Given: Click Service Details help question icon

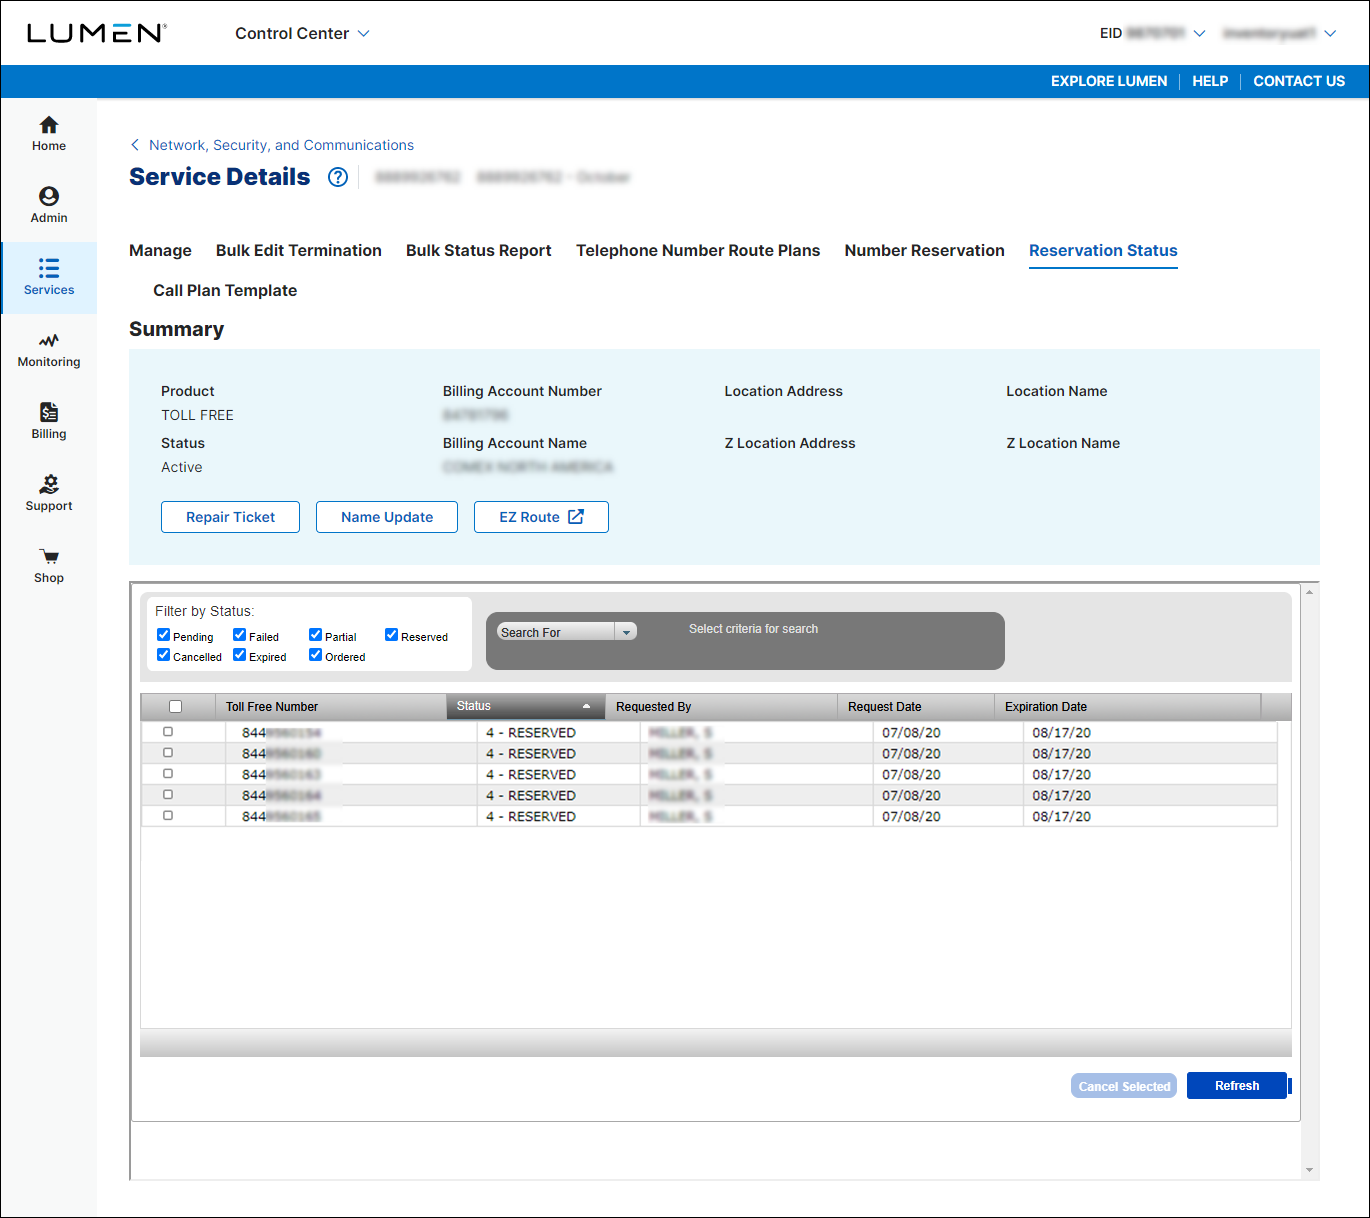Looking at the screenshot, I should click(x=338, y=177).
